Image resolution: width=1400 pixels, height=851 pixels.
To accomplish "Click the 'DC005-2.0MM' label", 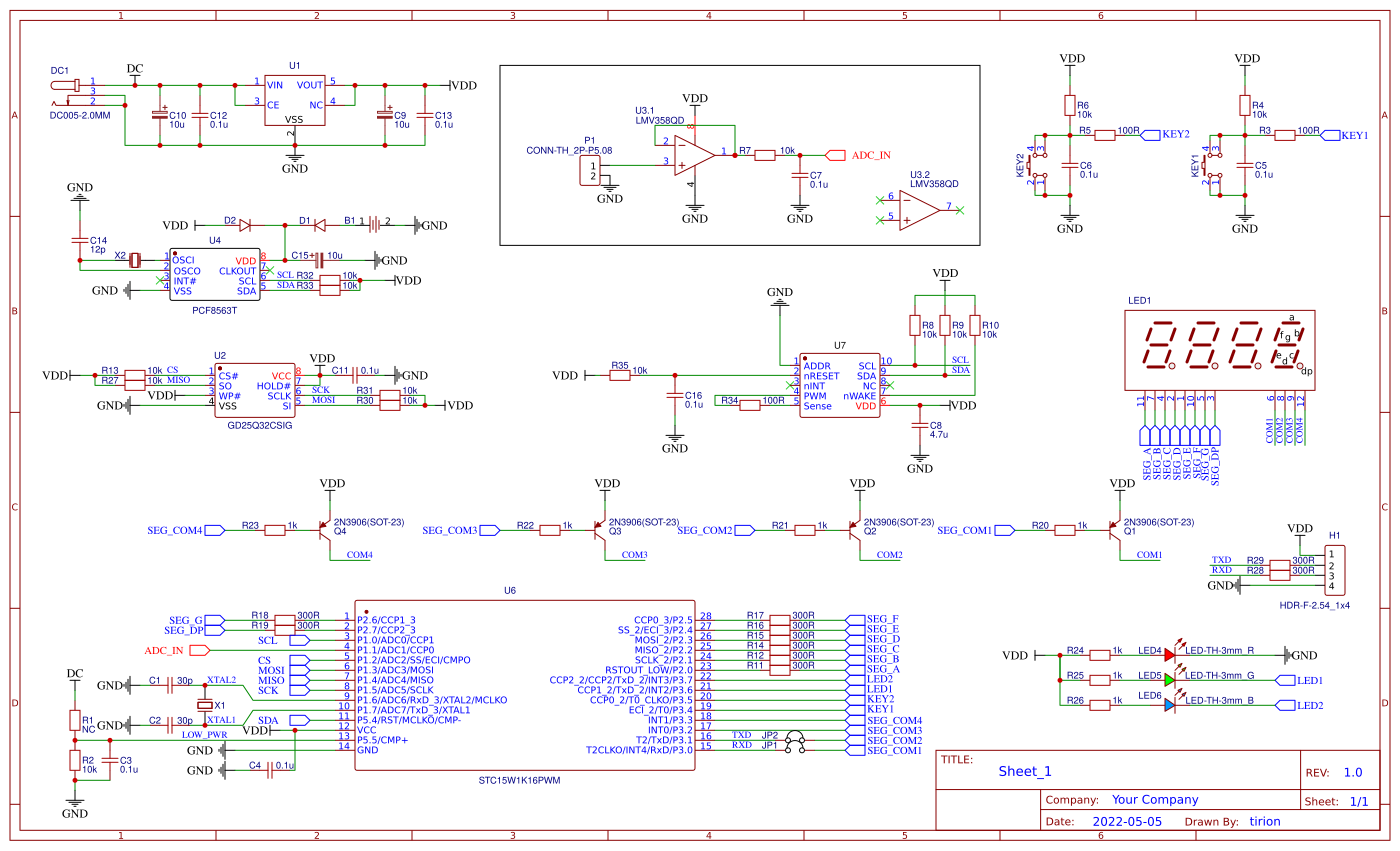I will [x=79, y=115].
